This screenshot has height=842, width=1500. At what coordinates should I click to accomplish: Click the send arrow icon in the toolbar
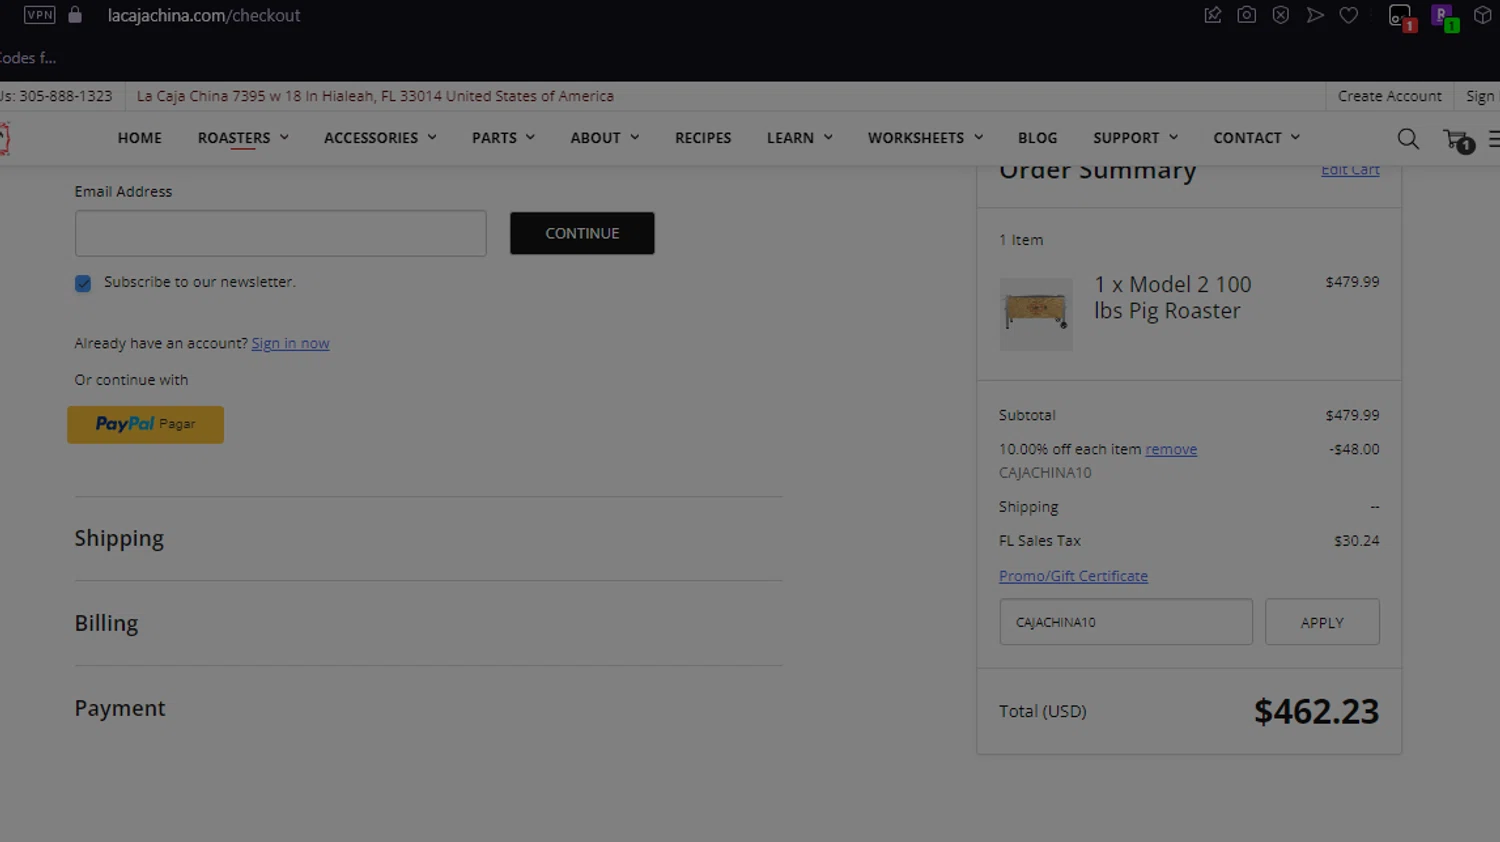coord(1315,15)
